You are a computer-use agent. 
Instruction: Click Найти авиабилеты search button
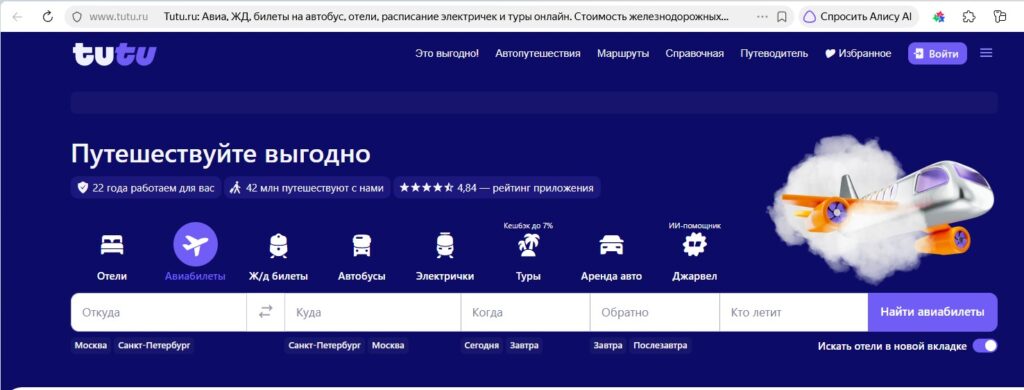pyautogui.click(x=933, y=312)
